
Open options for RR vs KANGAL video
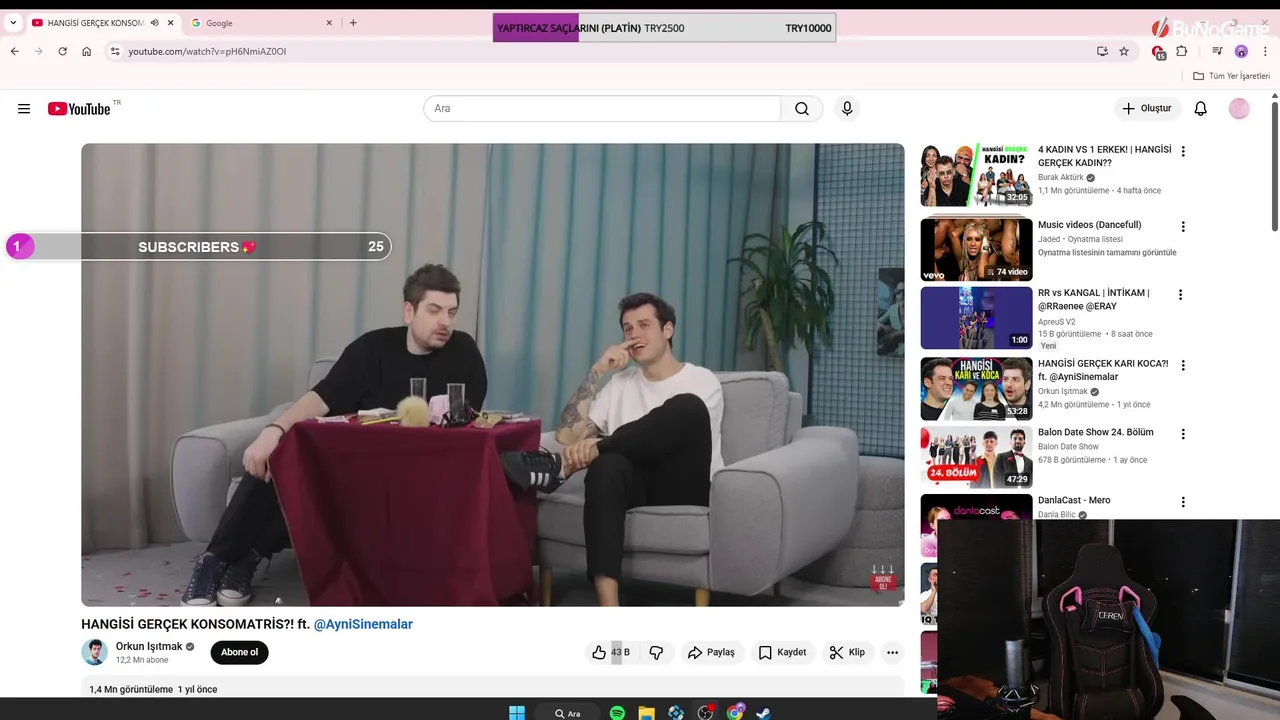coord(1180,295)
